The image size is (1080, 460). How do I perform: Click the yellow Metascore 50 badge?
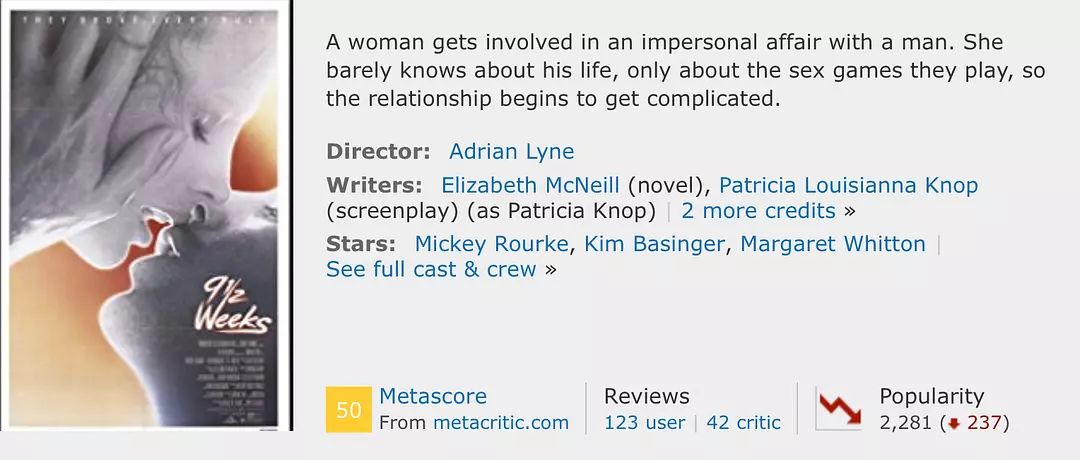(349, 410)
